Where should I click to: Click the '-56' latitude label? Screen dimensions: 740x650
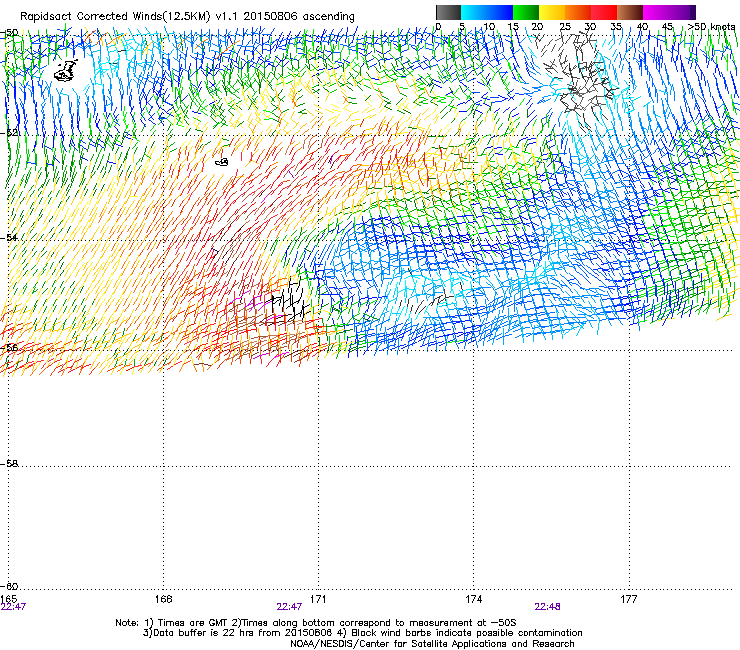click(x=9, y=348)
